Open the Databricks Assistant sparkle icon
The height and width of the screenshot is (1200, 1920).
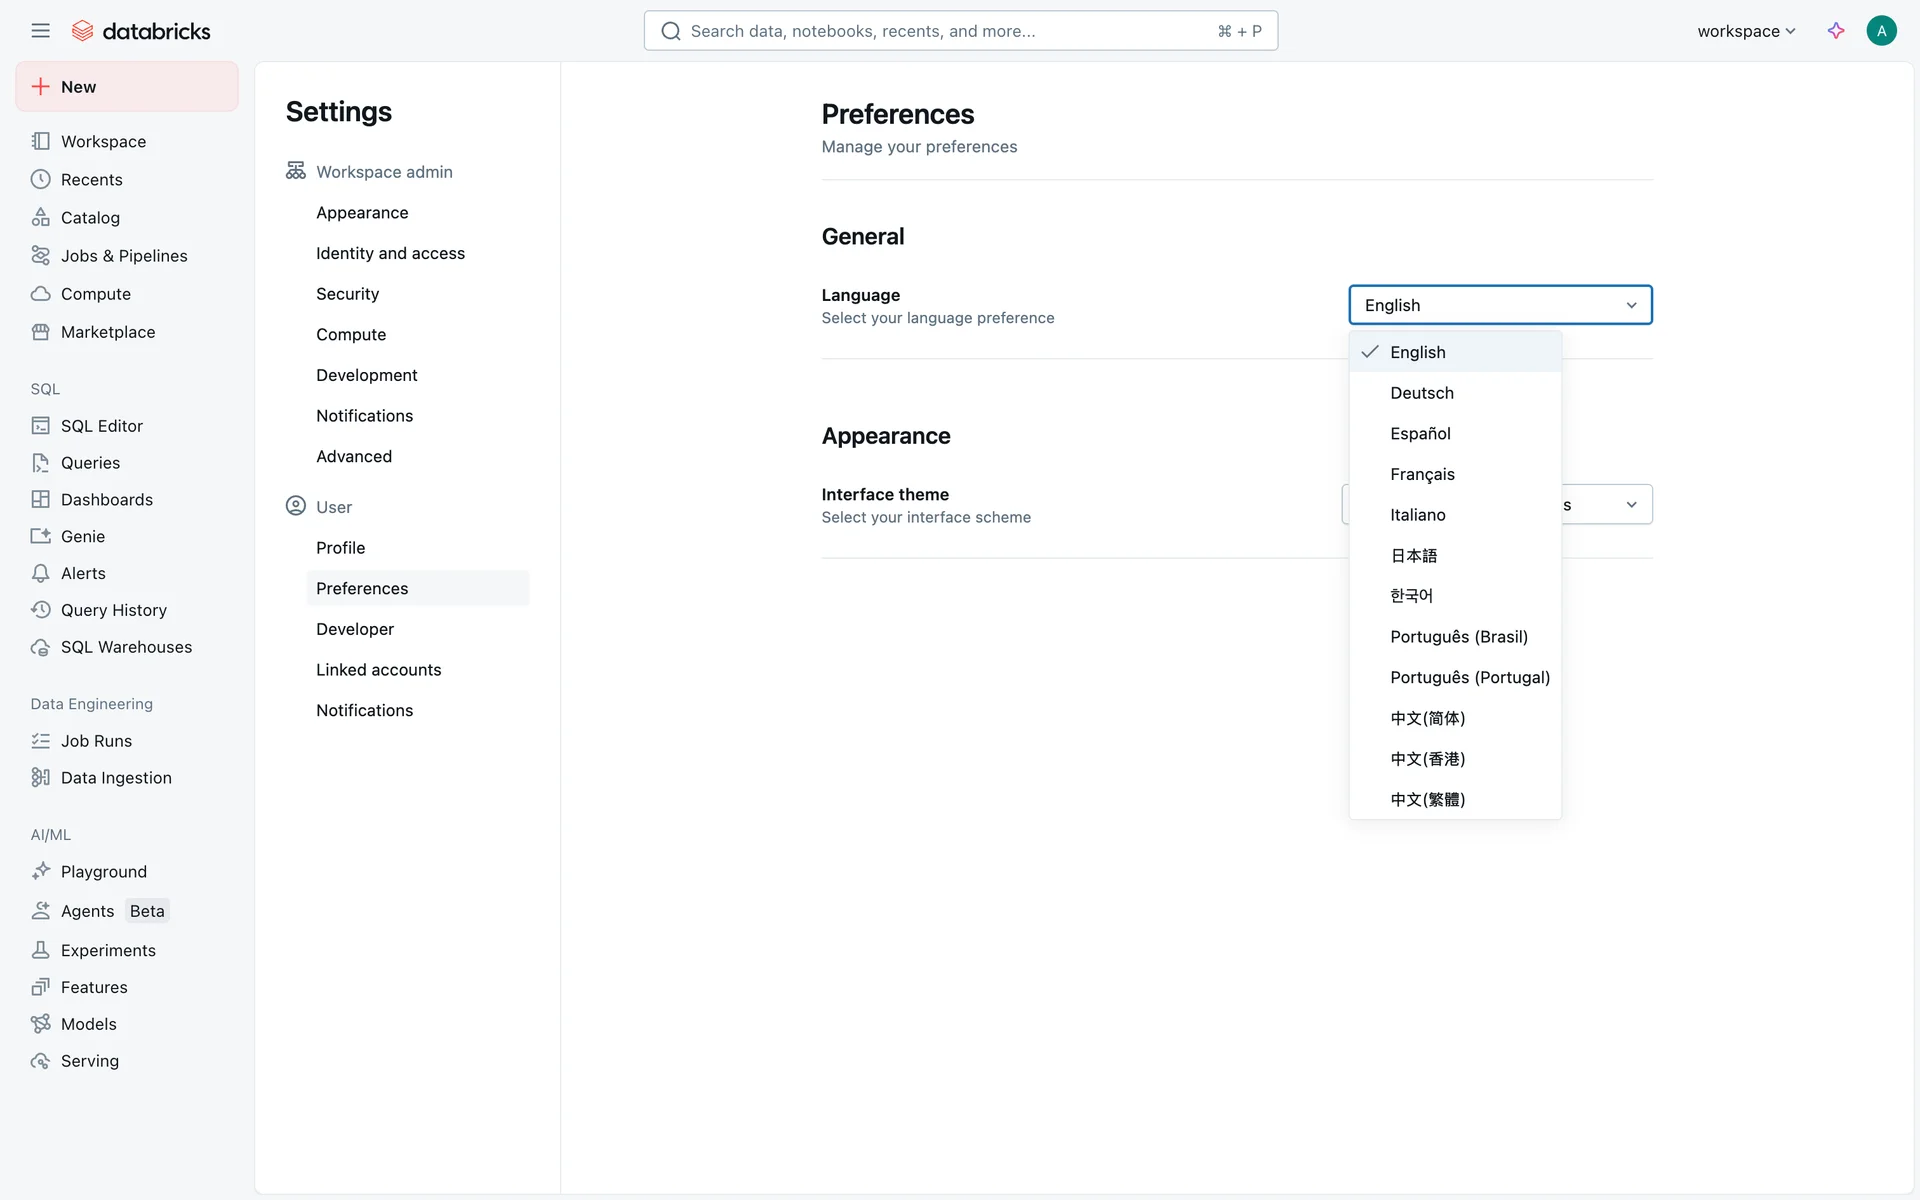pos(1836,31)
